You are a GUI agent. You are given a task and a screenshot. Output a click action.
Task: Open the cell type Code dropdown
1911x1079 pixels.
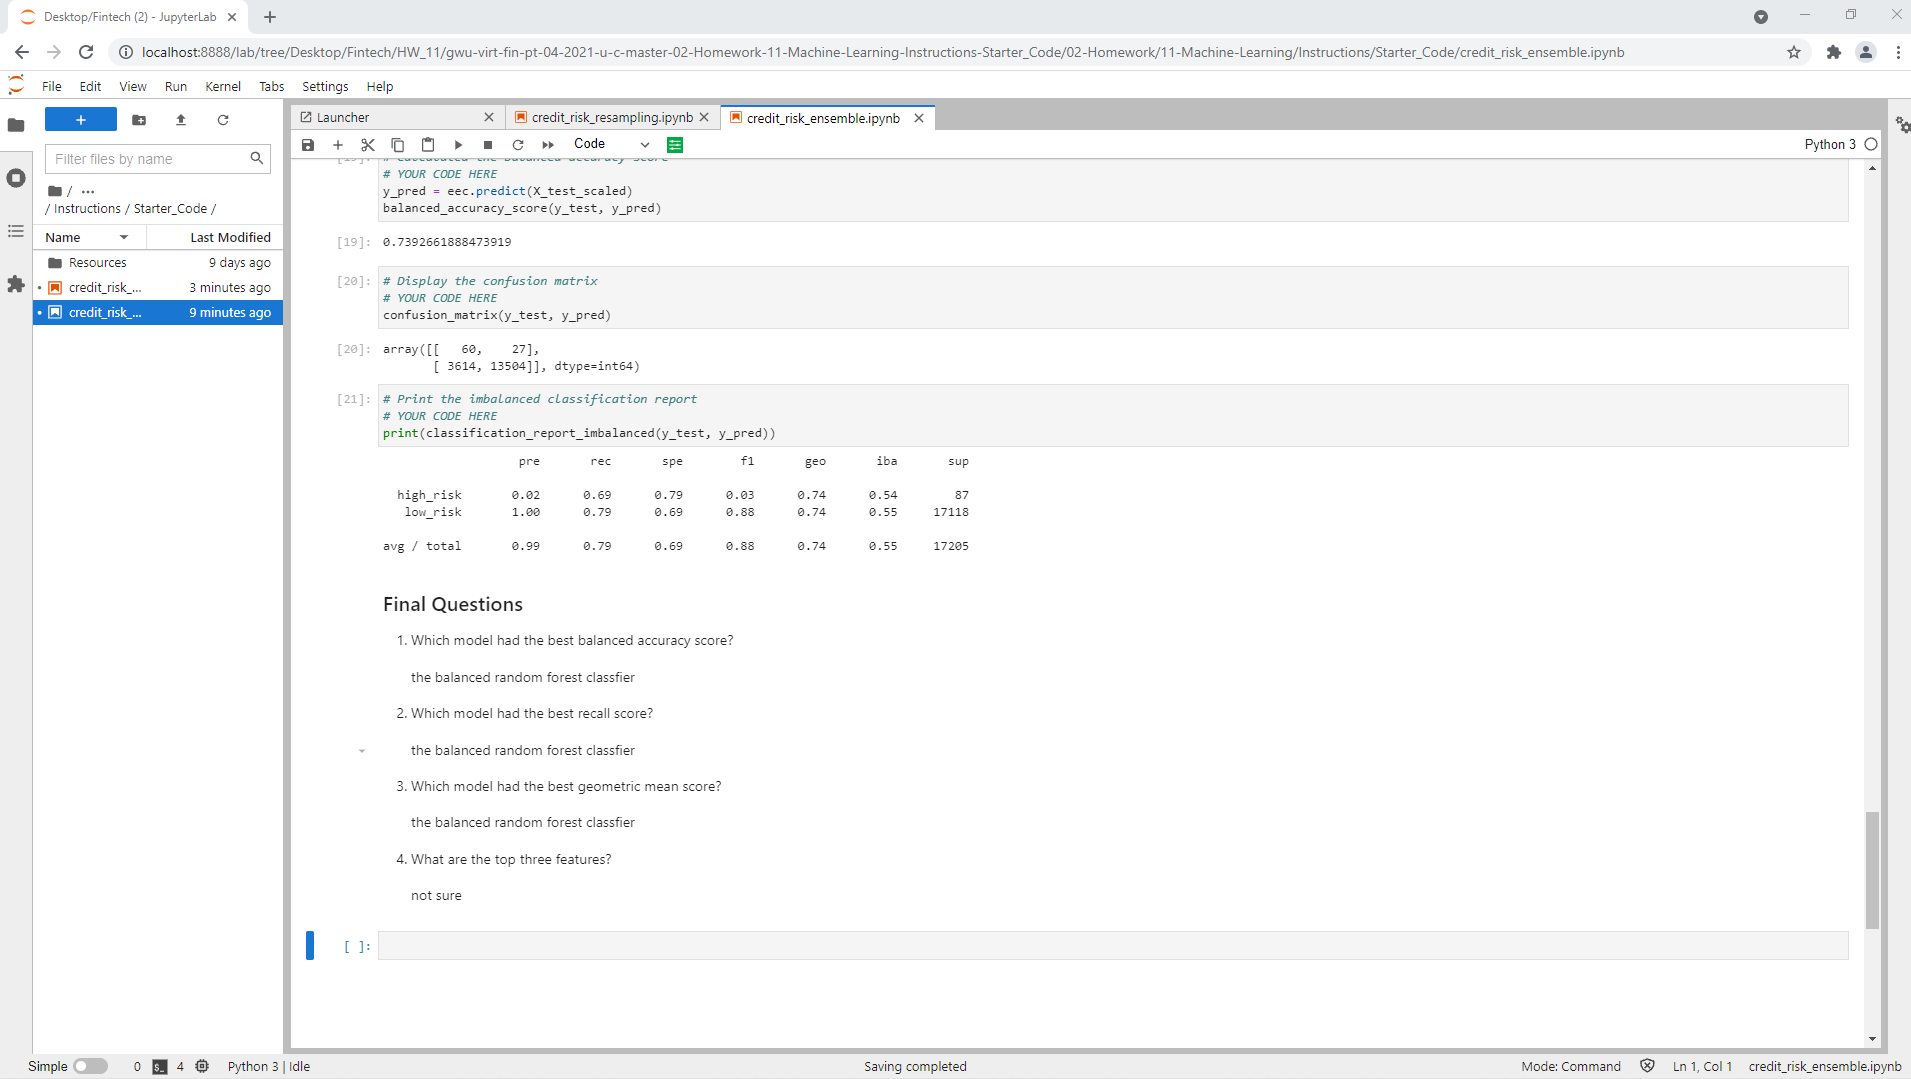click(x=611, y=144)
